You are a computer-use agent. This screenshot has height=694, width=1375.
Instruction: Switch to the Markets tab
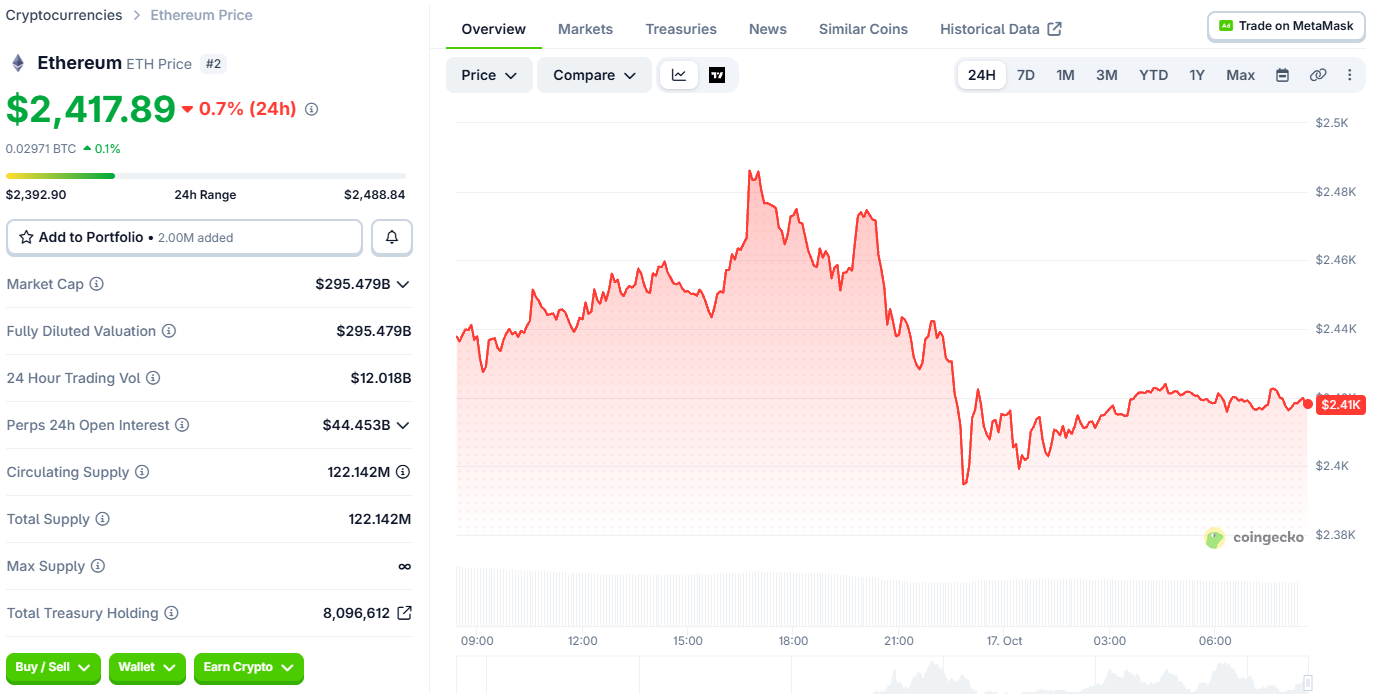(586, 29)
